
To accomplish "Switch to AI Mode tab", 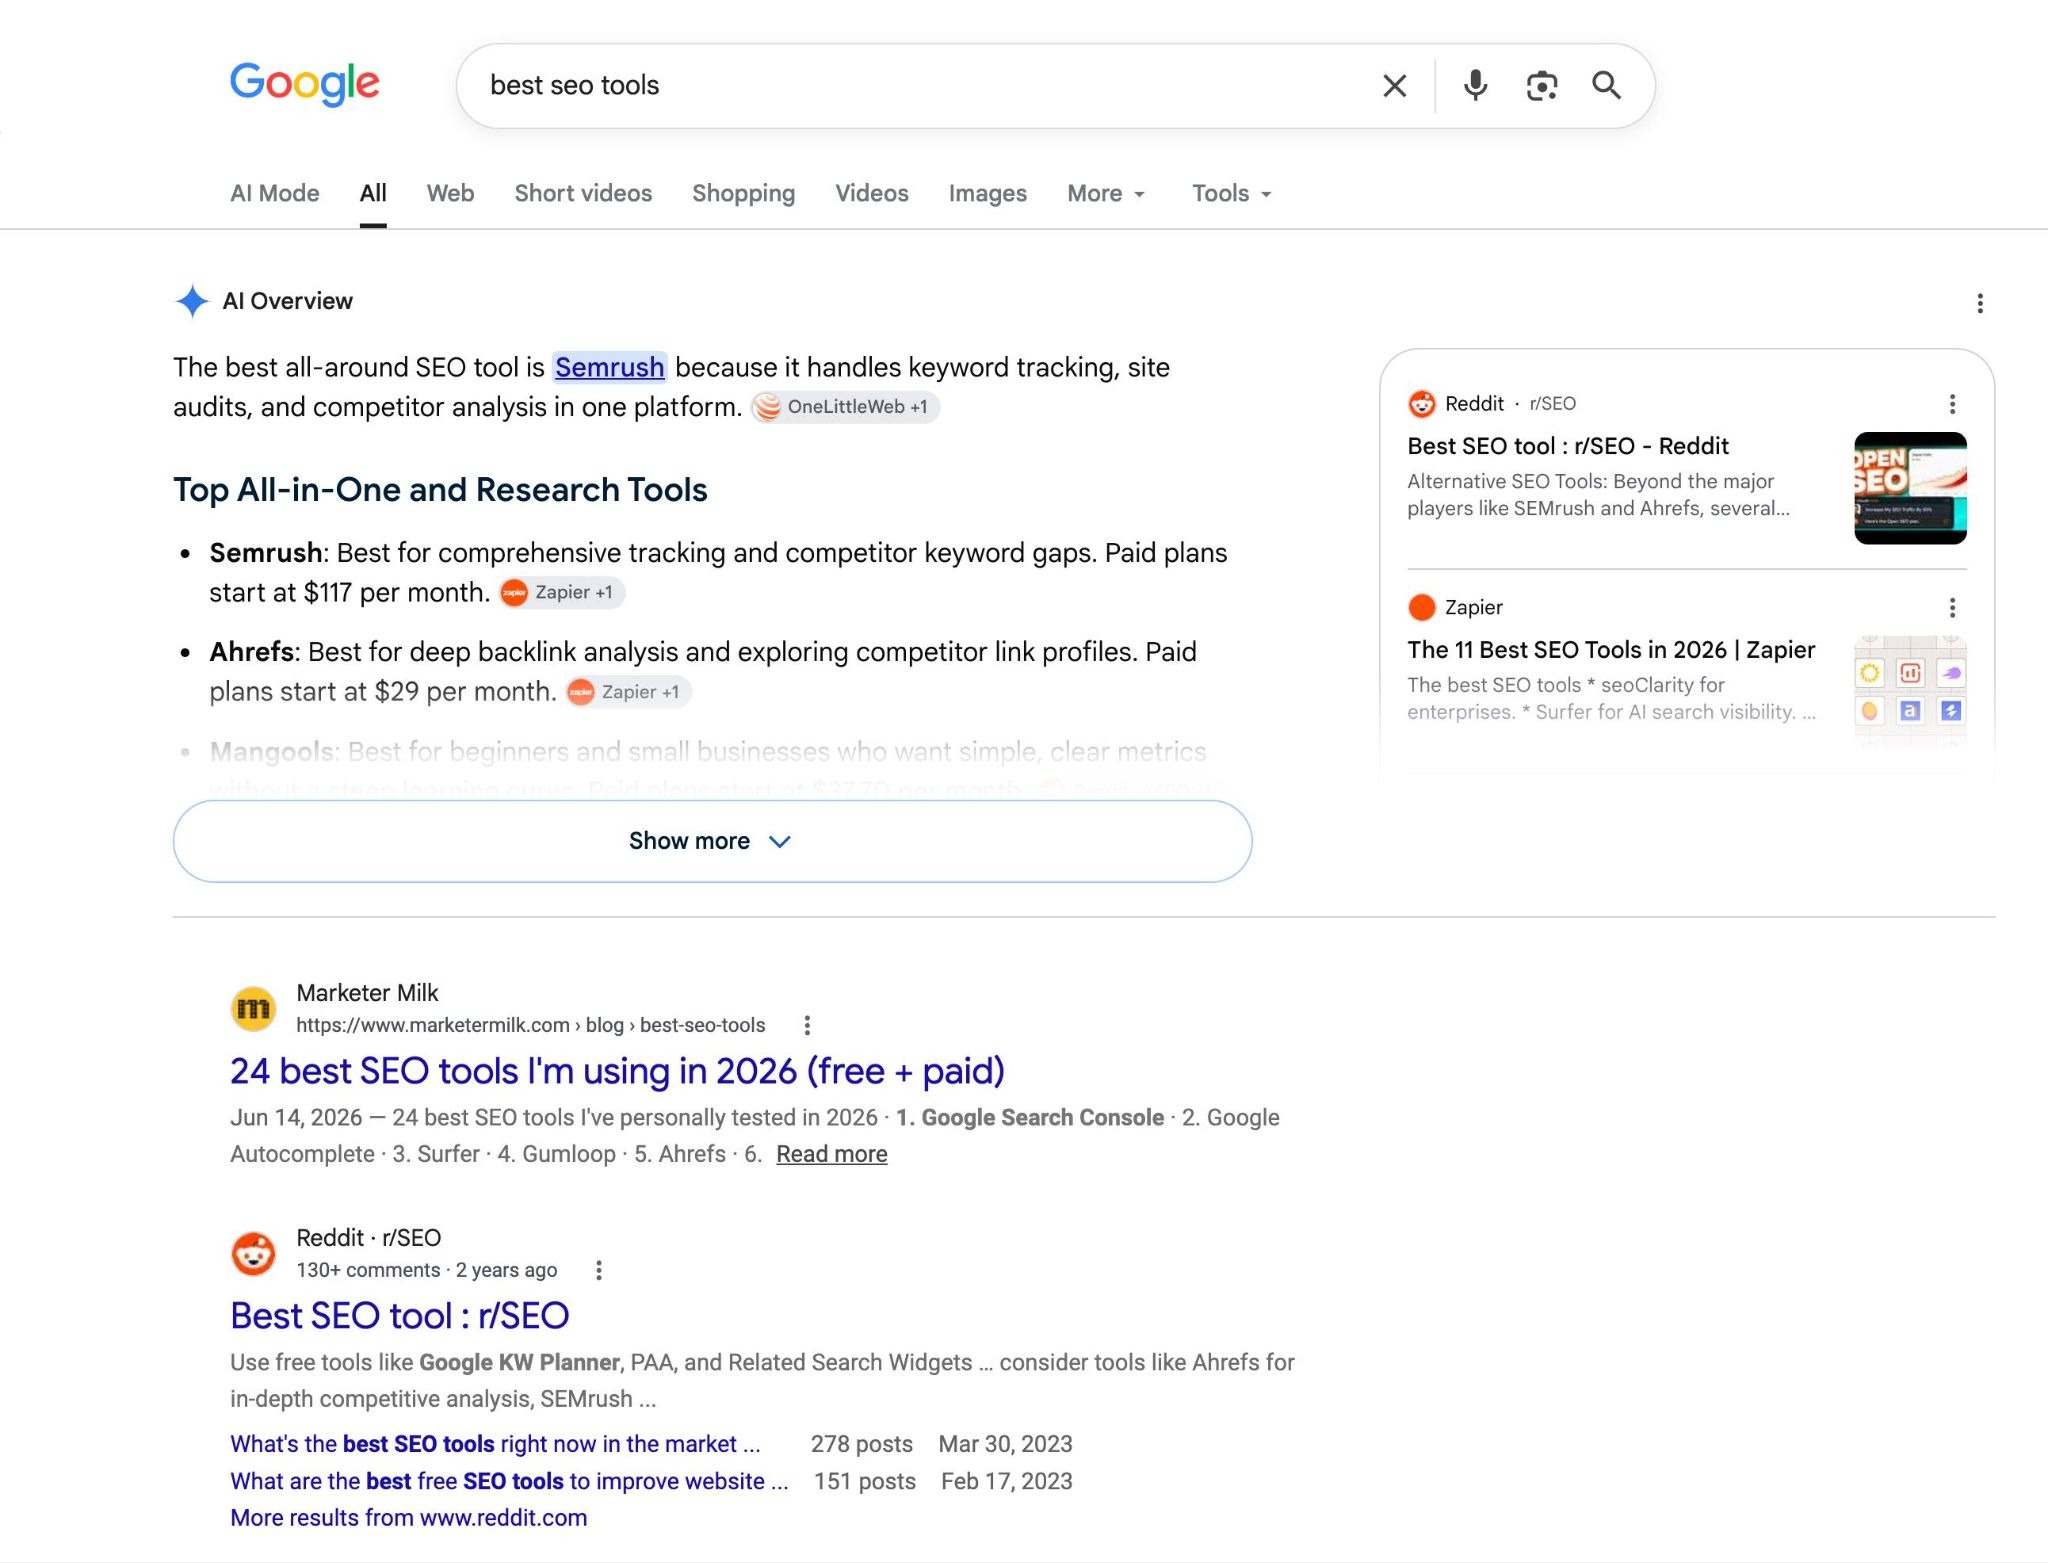I will [x=275, y=194].
